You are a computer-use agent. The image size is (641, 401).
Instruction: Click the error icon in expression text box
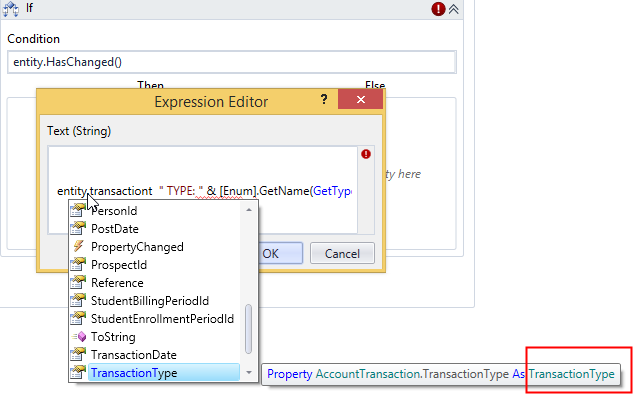coord(366,155)
